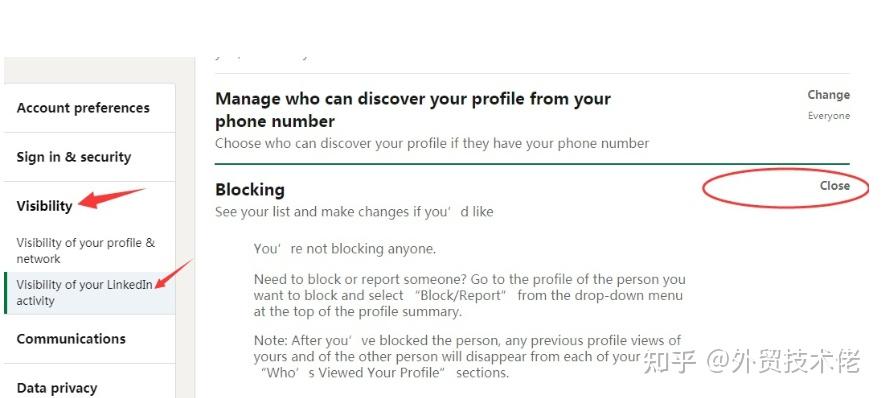The image size is (883, 398).
Task: Click the 'Need to block or report' paragraph
Action: [470, 296]
